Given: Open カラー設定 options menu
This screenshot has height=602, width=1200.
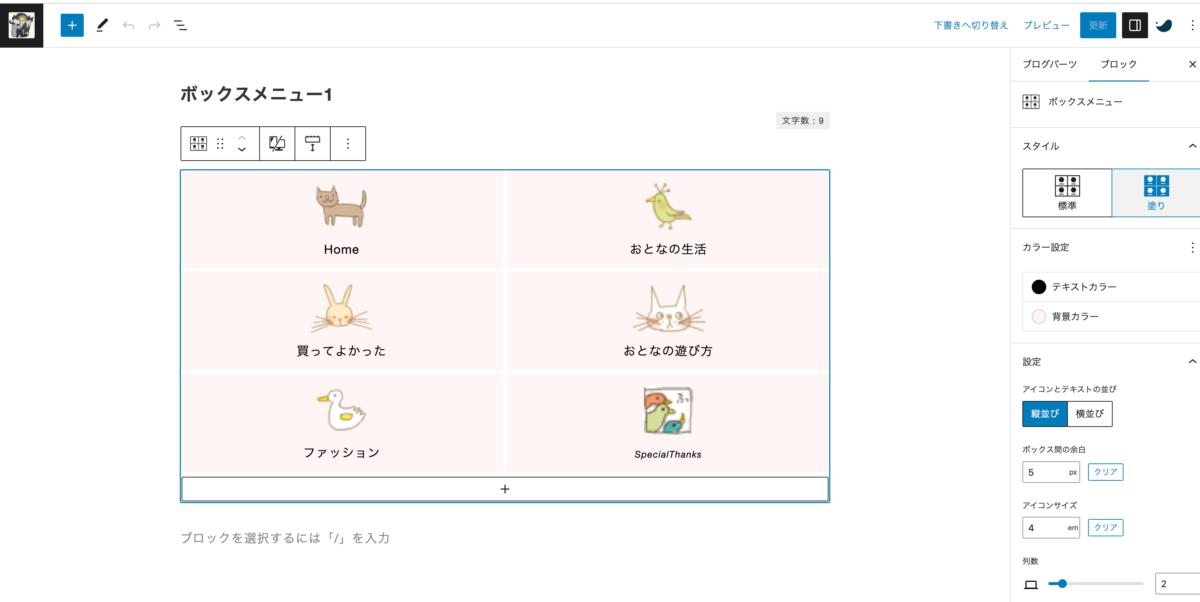Looking at the screenshot, I should 1191,247.
